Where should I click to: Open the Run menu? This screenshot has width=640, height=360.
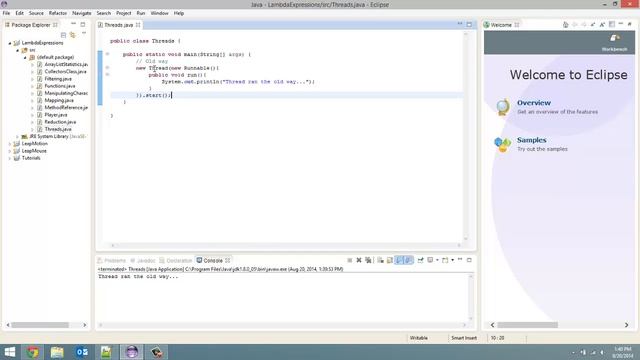click(x=141, y=13)
